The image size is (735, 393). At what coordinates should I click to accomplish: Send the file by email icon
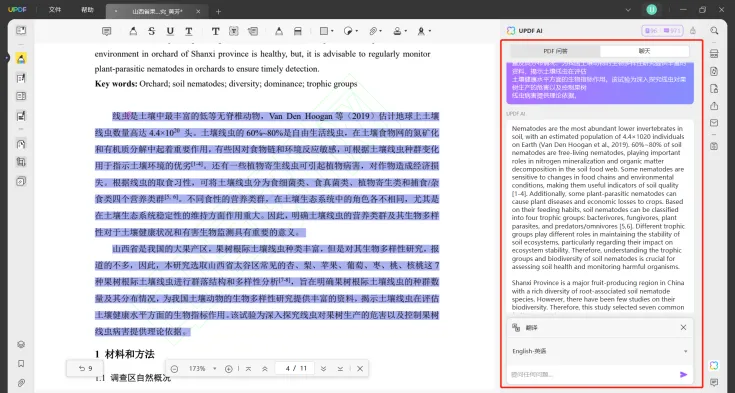(x=714, y=123)
